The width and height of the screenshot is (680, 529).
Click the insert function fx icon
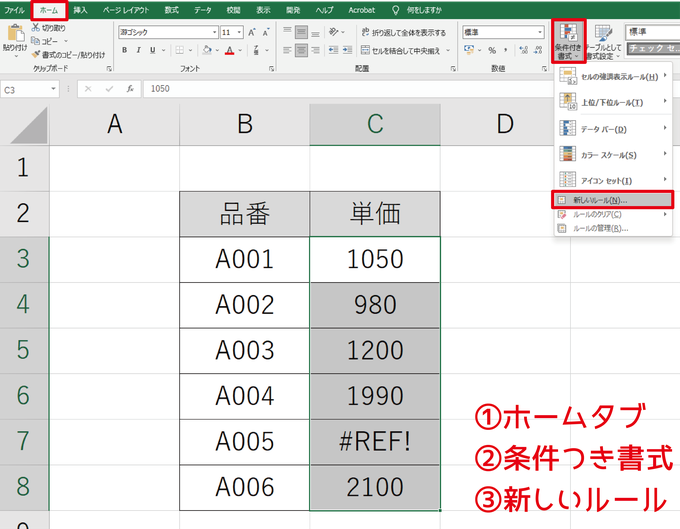coord(130,89)
